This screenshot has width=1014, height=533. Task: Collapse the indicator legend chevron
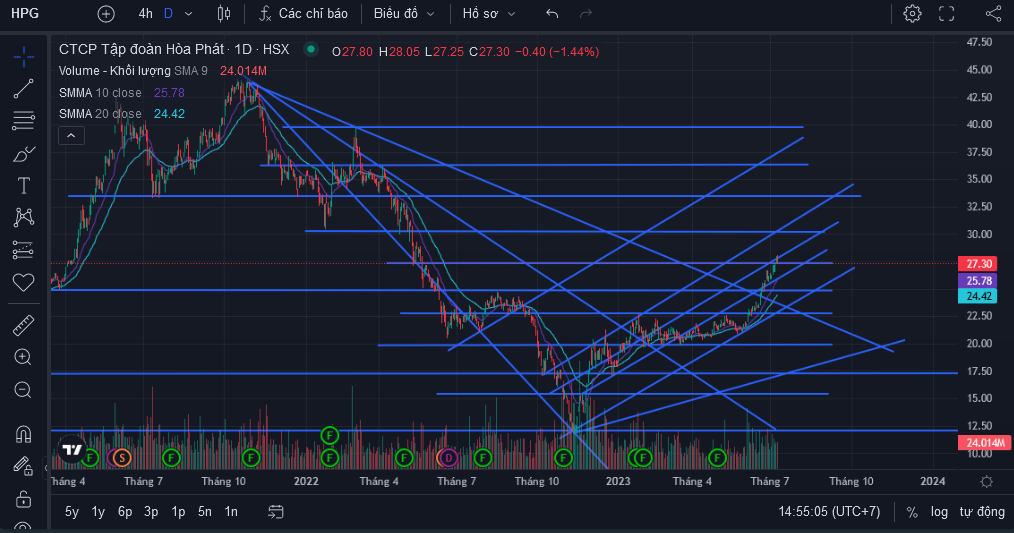coord(71,136)
